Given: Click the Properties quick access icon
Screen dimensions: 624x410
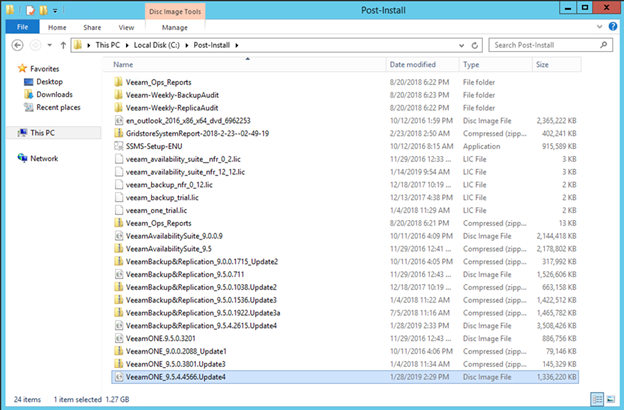Looking at the screenshot, I should [30, 10].
